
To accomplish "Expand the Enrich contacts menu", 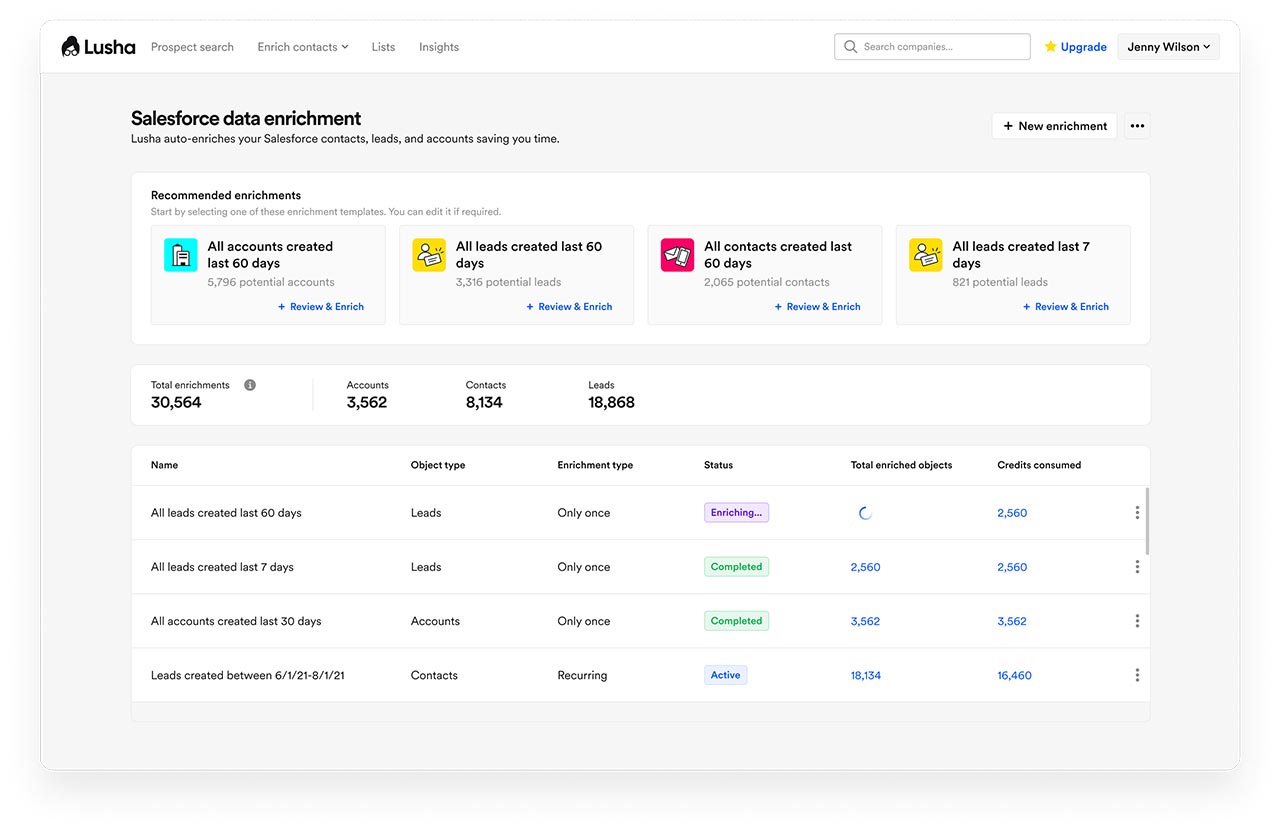I will coord(303,47).
